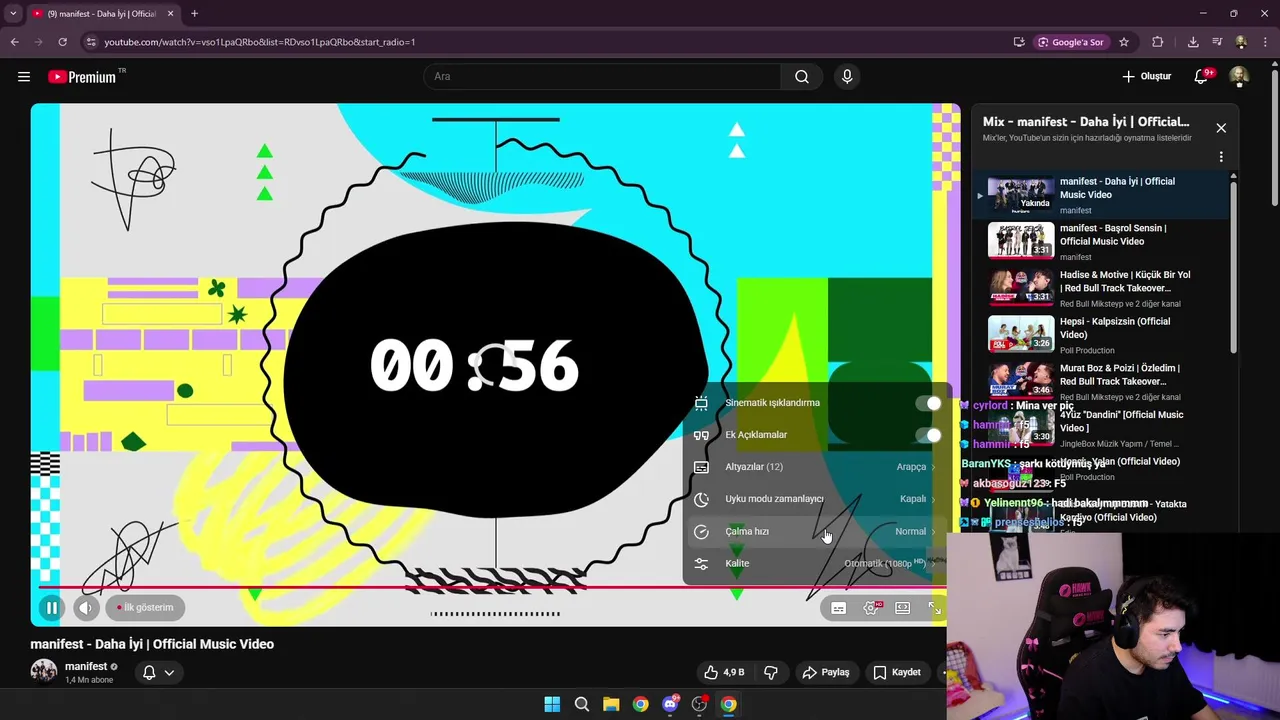Bookmark this page with the star
This screenshot has height=720, width=1280.
point(1124,42)
